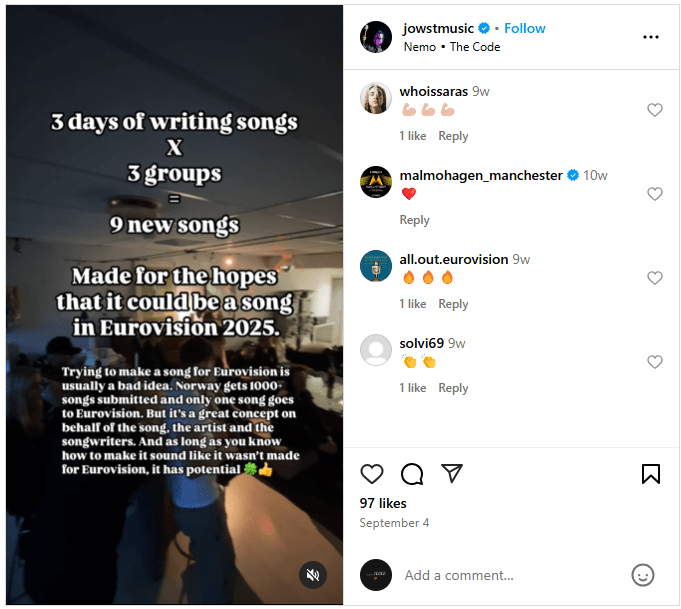
Task: View the 97 likes list
Action: [x=383, y=503]
